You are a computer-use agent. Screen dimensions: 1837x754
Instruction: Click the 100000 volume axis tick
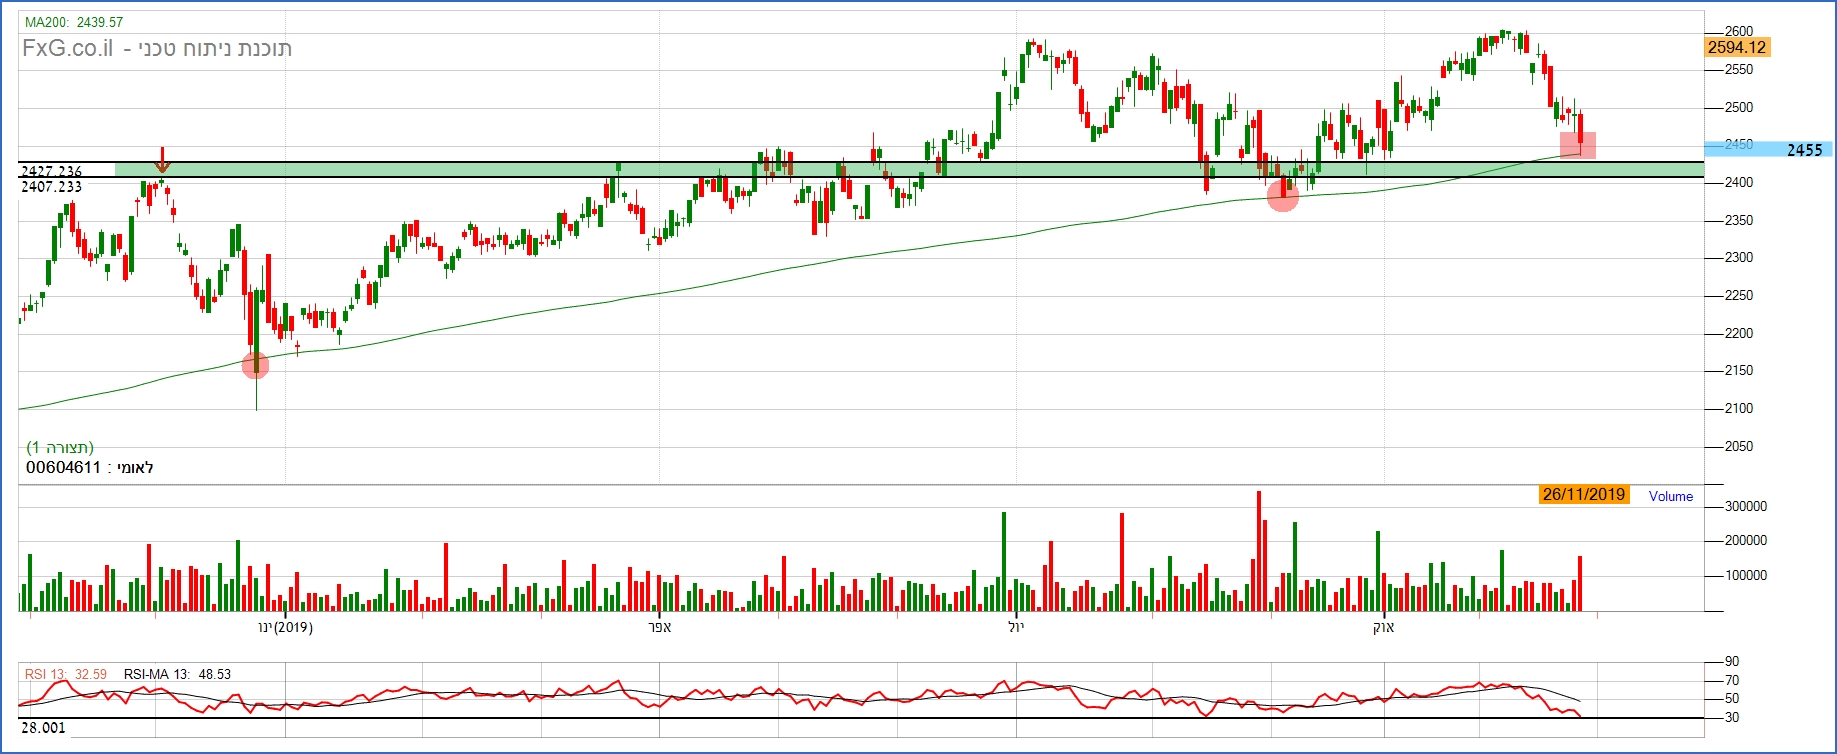tap(1746, 575)
